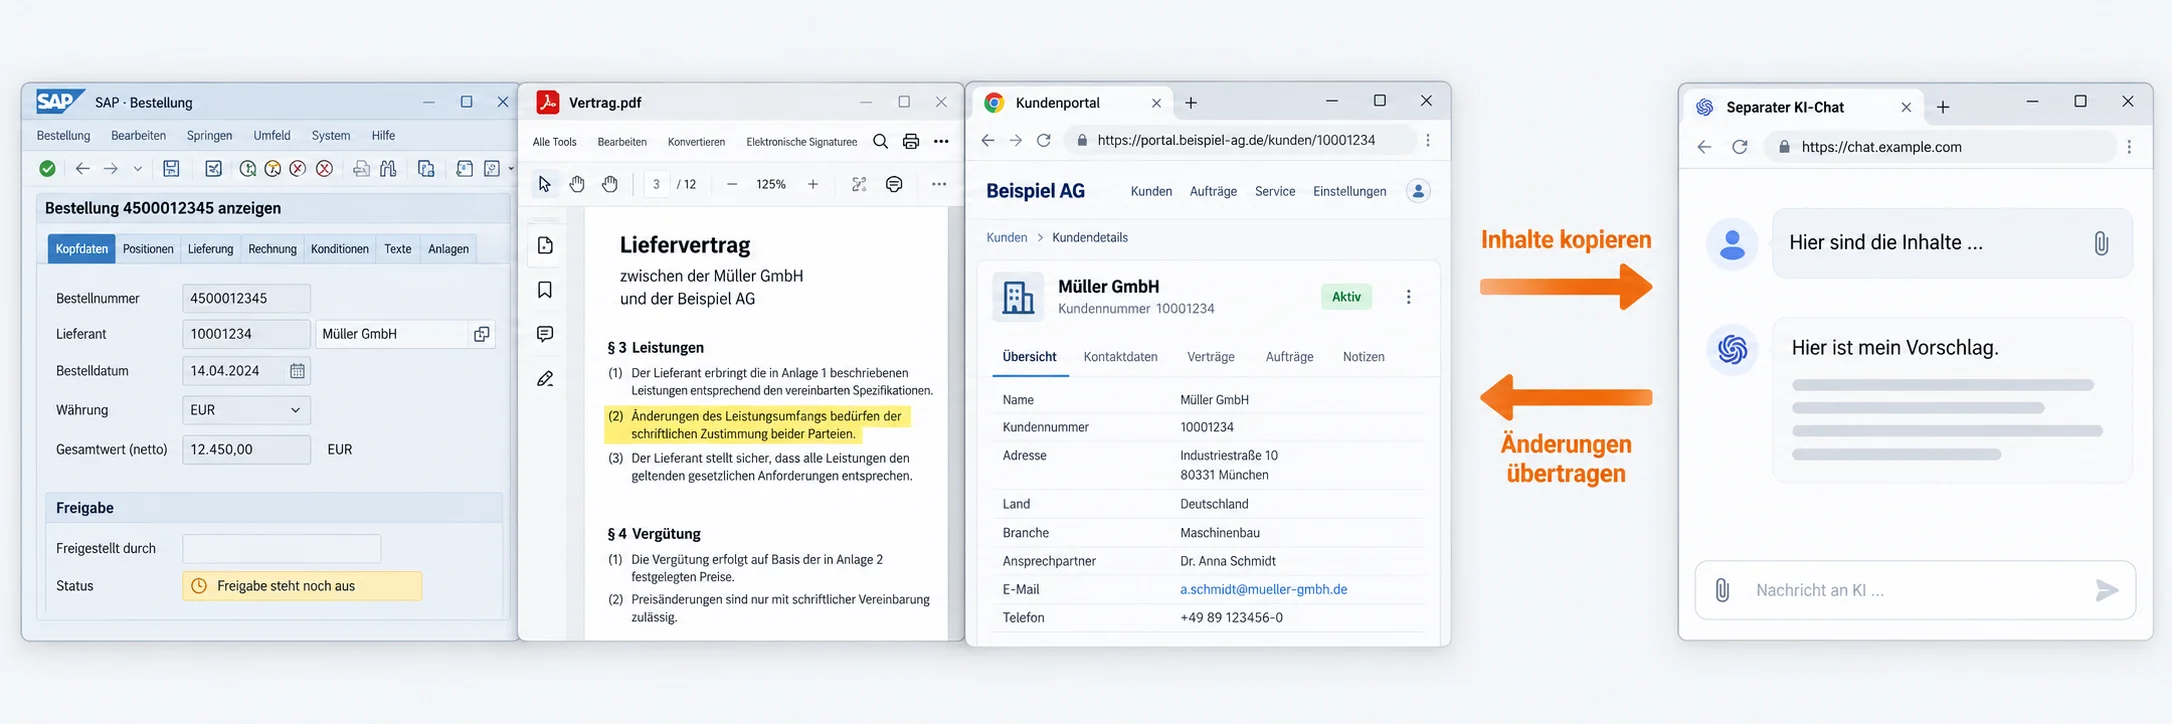Click the PDF page number field showing 3
The image size is (2172, 724).
(656, 184)
